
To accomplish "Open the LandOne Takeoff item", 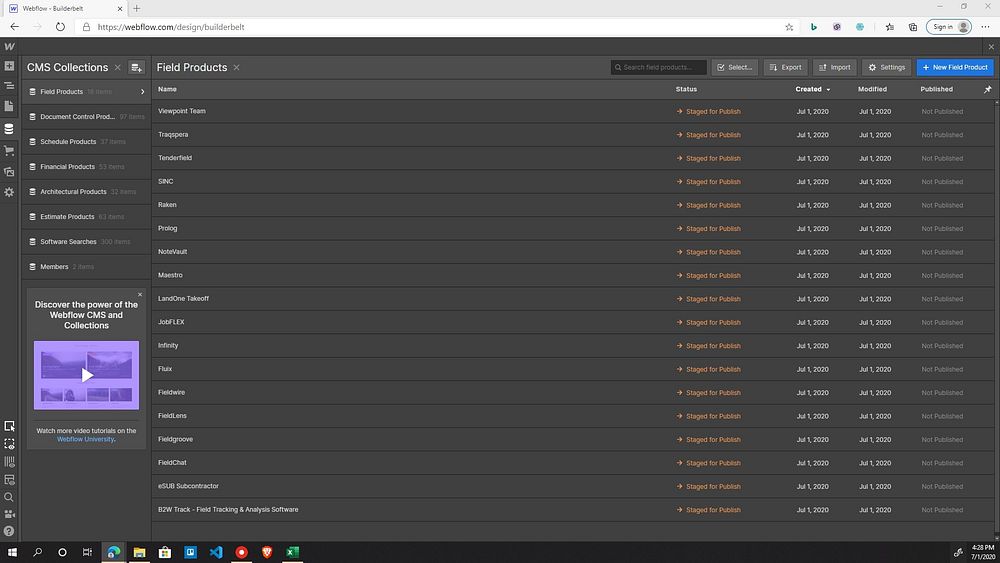I will (573, 298).
